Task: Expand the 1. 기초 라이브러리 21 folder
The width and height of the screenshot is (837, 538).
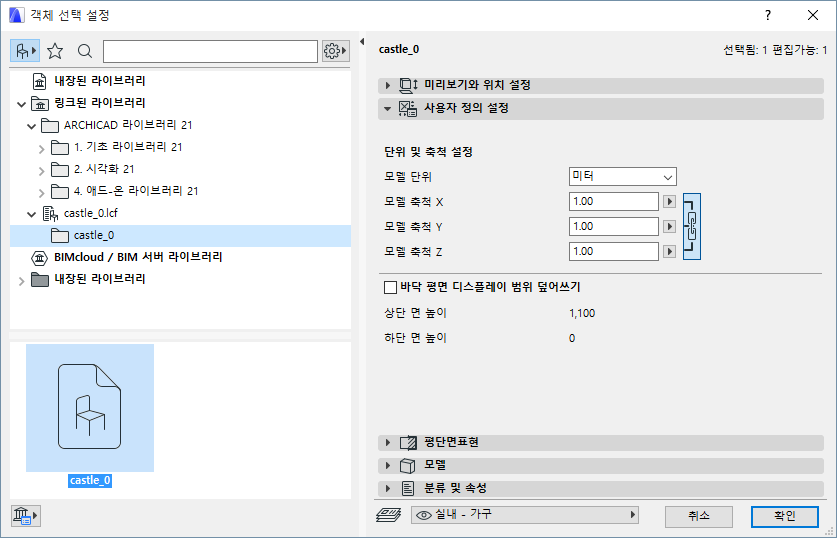Action: point(42,148)
